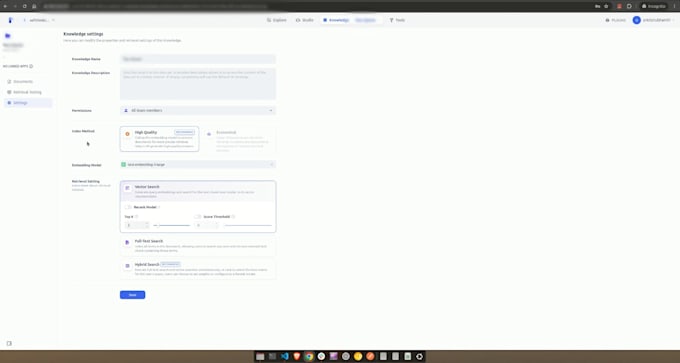Click the Economical option icon
The width and height of the screenshot is (680, 363).
(x=209, y=134)
